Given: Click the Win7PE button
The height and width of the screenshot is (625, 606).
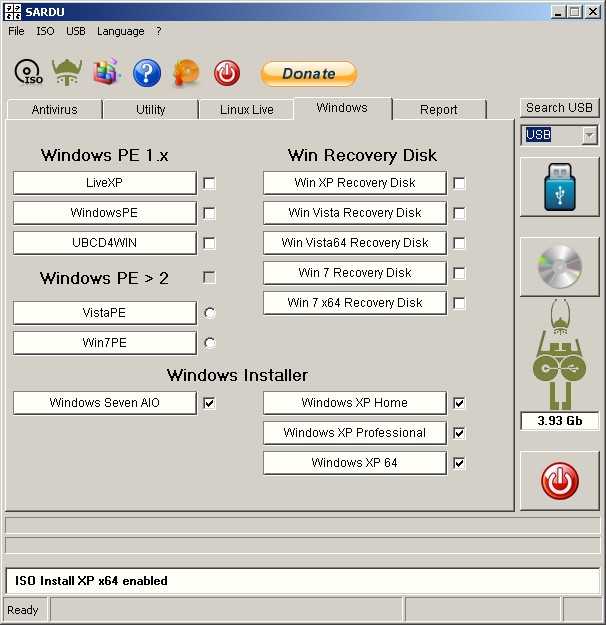Looking at the screenshot, I should pyautogui.click(x=104, y=343).
